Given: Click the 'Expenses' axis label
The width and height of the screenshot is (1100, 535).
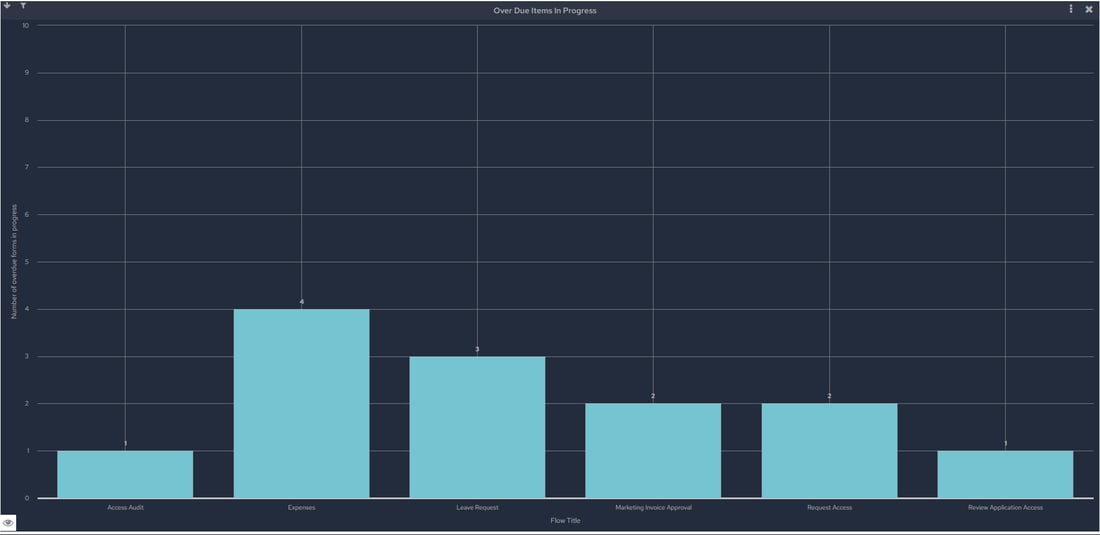Looking at the screenshot, I should pos(301,507).
